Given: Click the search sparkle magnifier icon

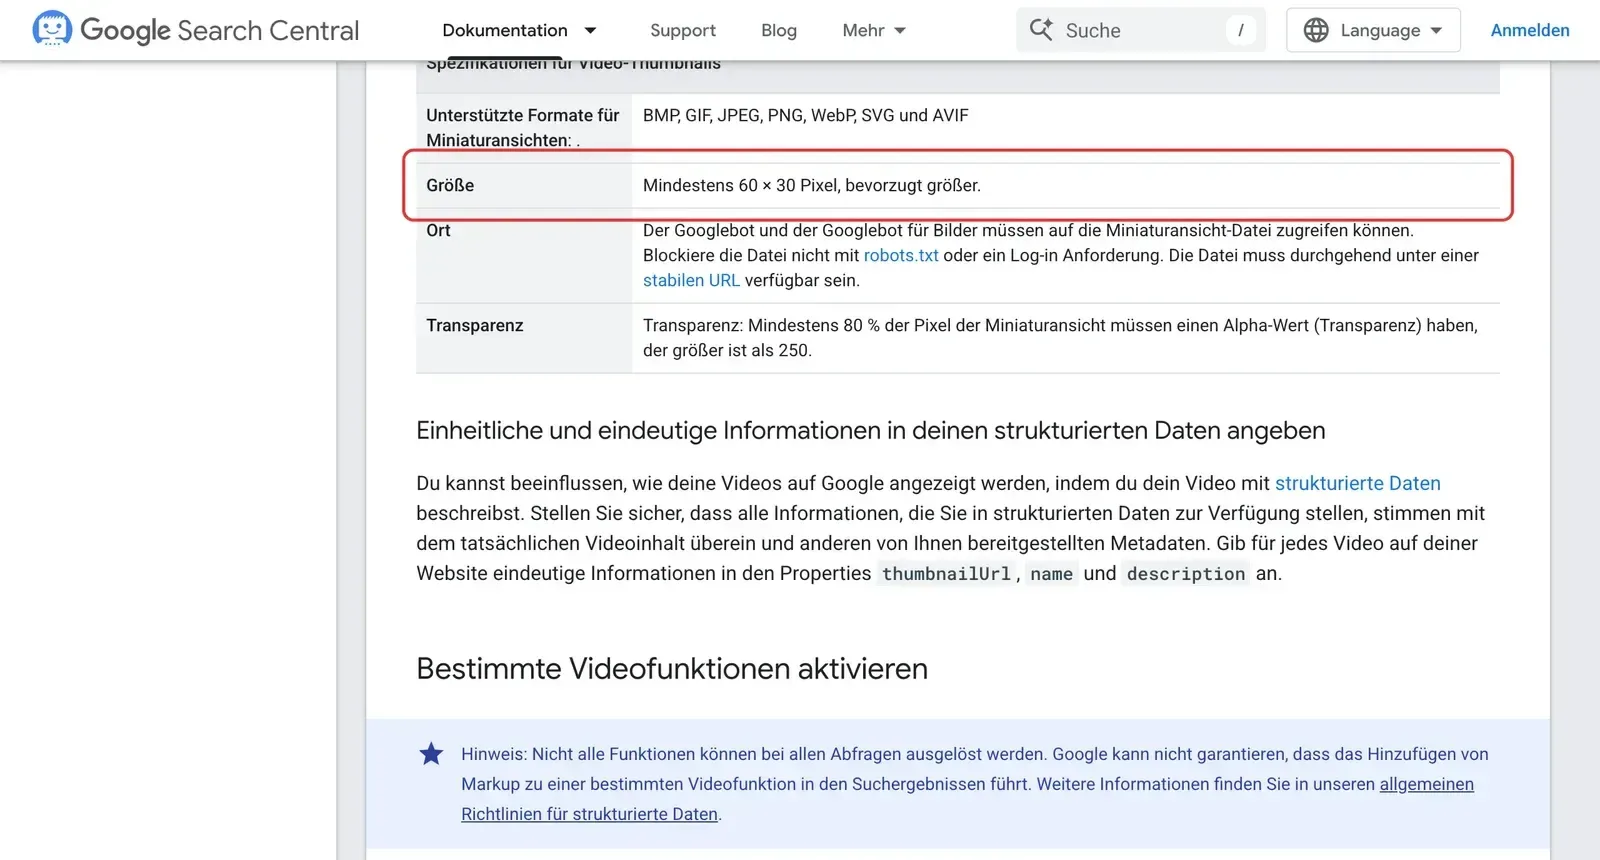Looking at the screenshot, I should click(x=1041, y=30).
